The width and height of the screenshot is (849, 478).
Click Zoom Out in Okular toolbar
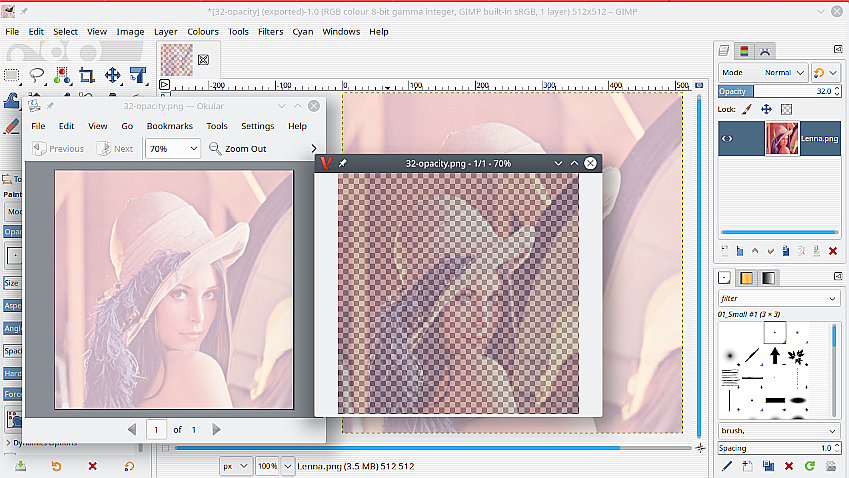(237, 149)
